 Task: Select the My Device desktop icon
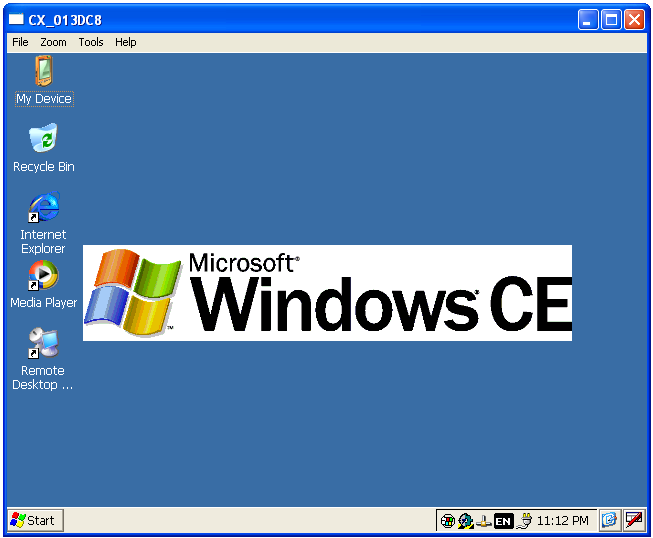[44, 71]
